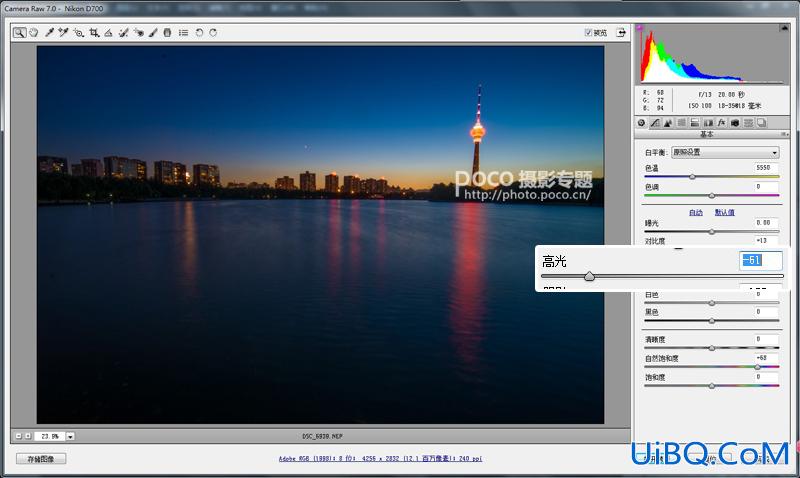Open the 基本 panel flyout menu
Viewport: 800px width, 478px height.
[x=784, y=134]
